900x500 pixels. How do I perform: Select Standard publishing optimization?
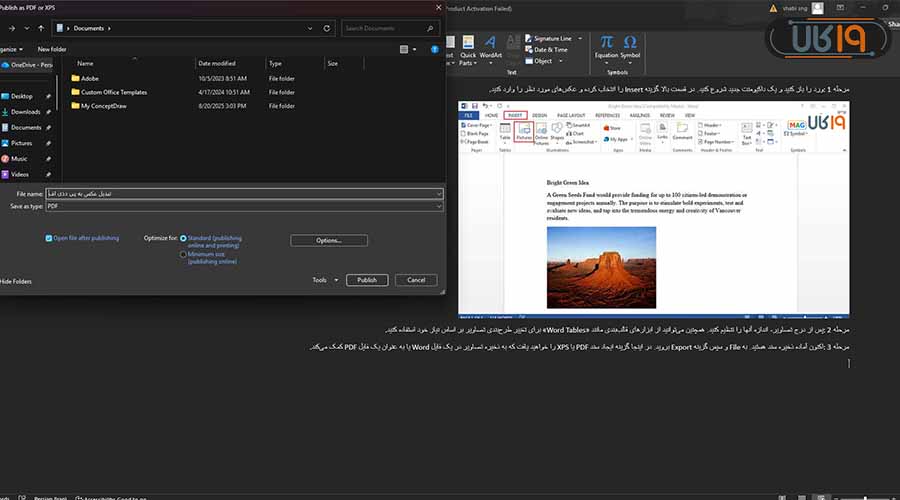[x=183, y=238]
